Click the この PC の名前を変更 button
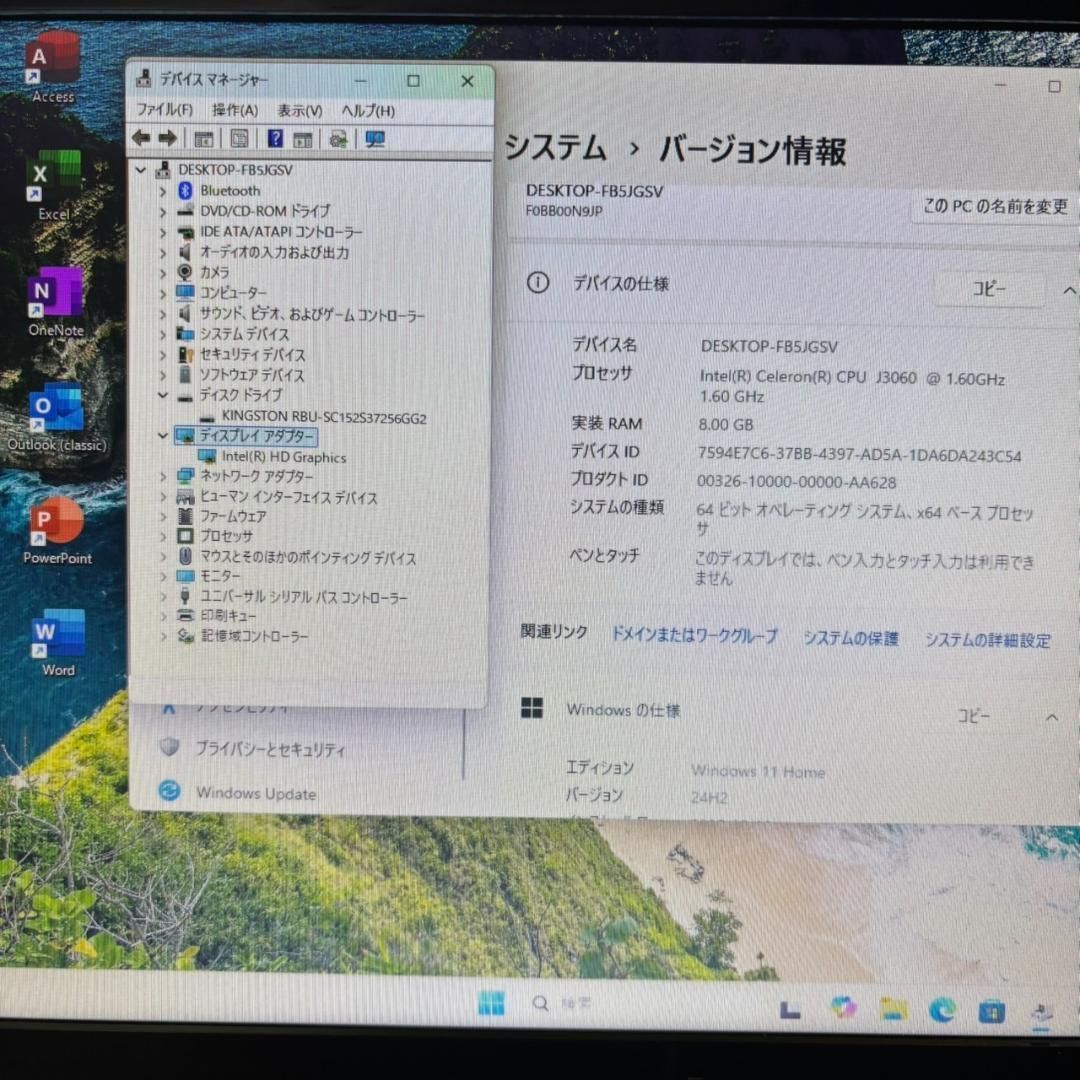 (994, 207)
